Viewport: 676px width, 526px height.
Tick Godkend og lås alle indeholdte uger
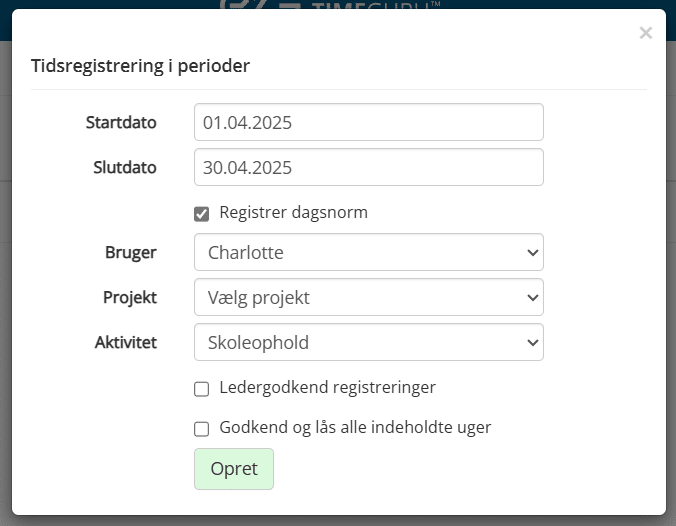201,429
